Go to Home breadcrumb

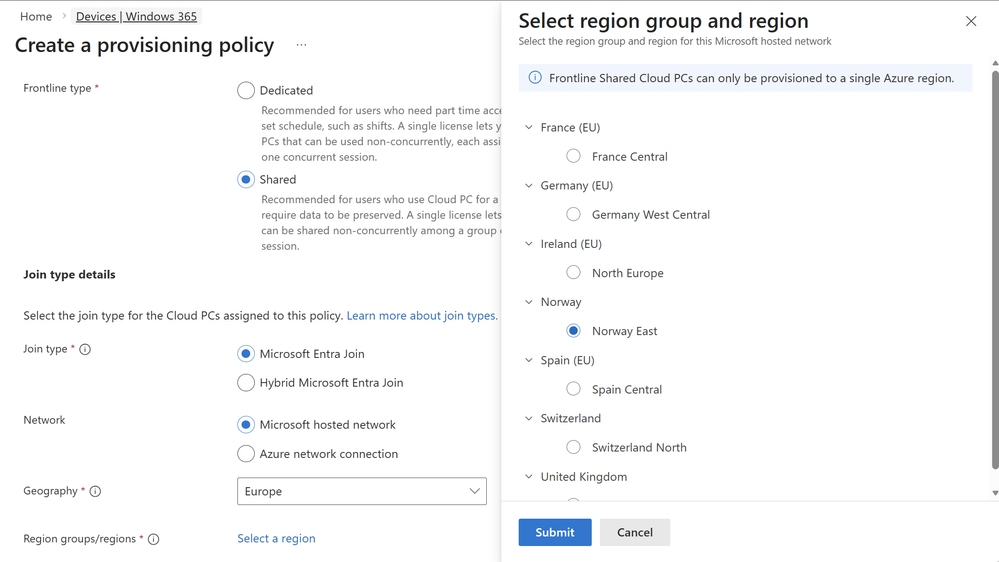click(x=36, y=16)
